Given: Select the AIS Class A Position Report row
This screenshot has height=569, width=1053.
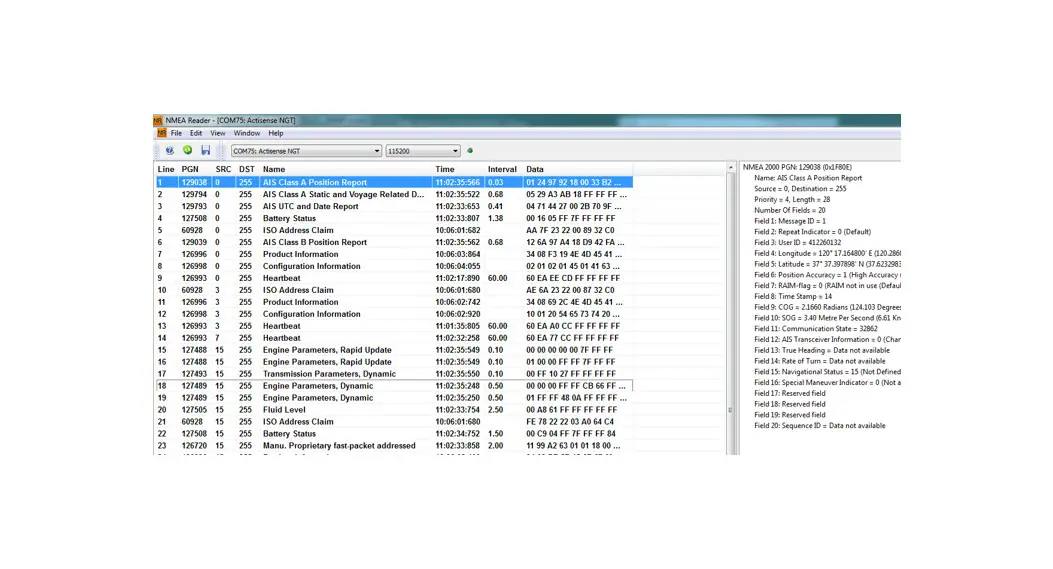Looking at the screenshot, I should 394,182.
